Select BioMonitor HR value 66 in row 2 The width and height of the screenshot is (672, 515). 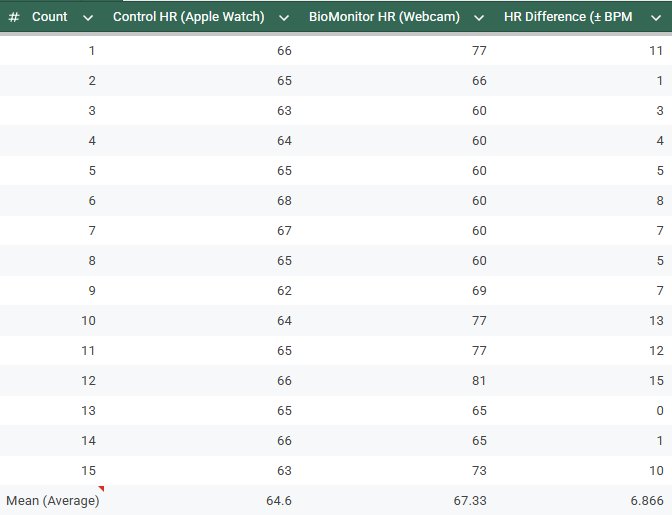[479, 81]
